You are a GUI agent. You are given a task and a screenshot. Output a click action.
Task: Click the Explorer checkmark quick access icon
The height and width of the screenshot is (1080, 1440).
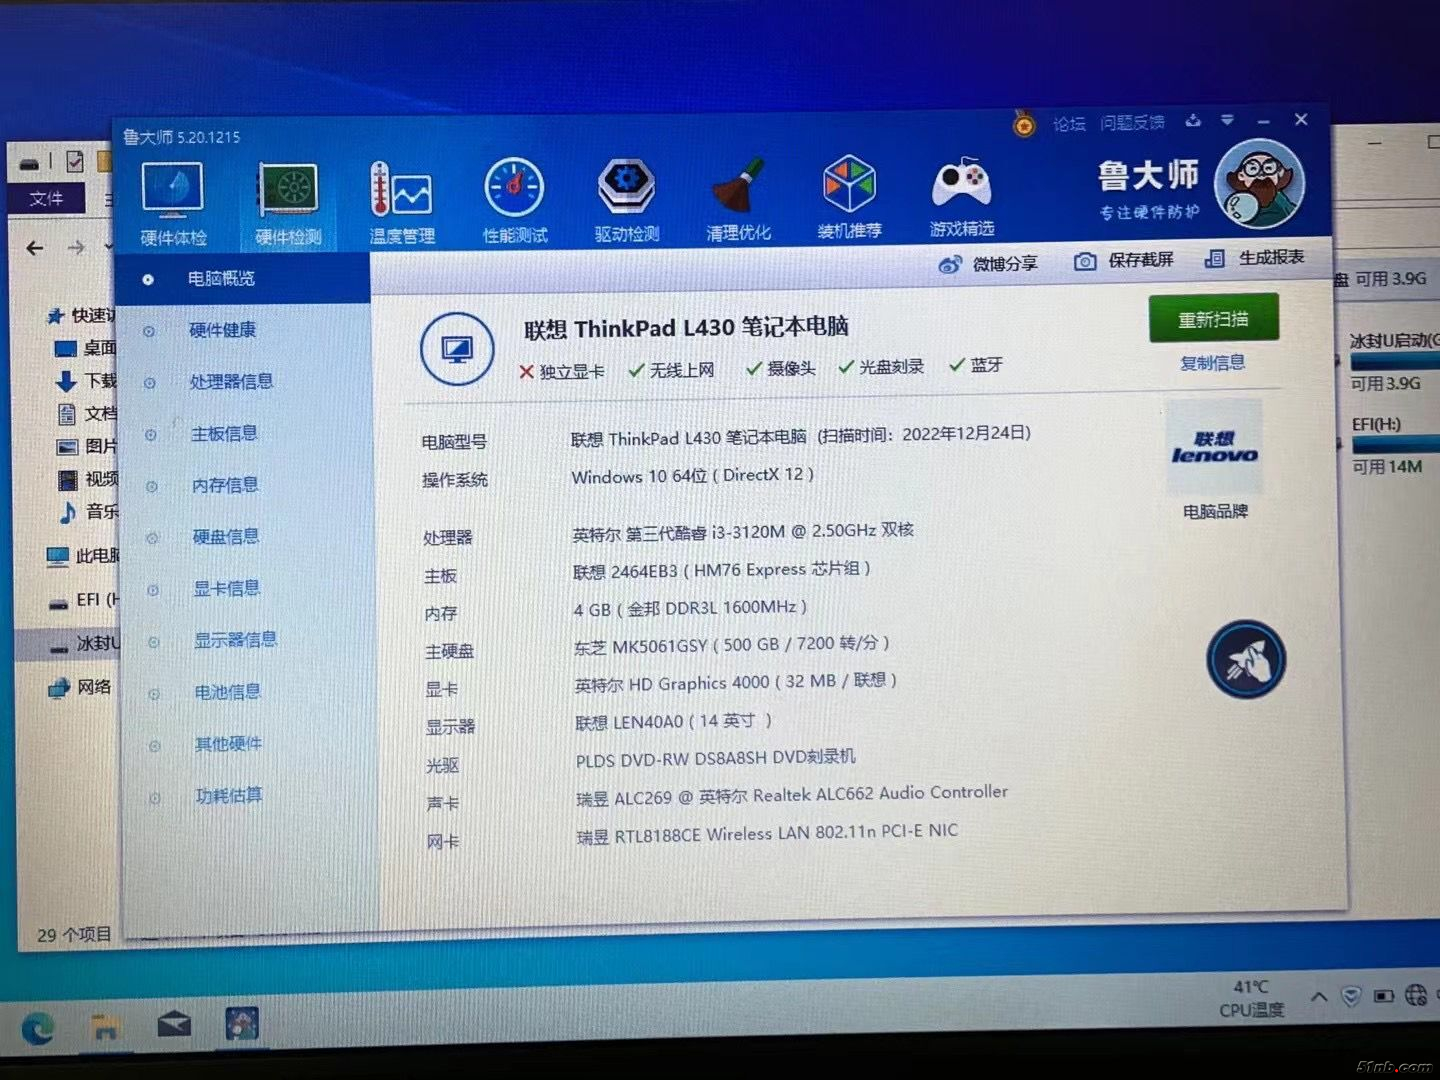pyautogui.click(x=75, y=161)
